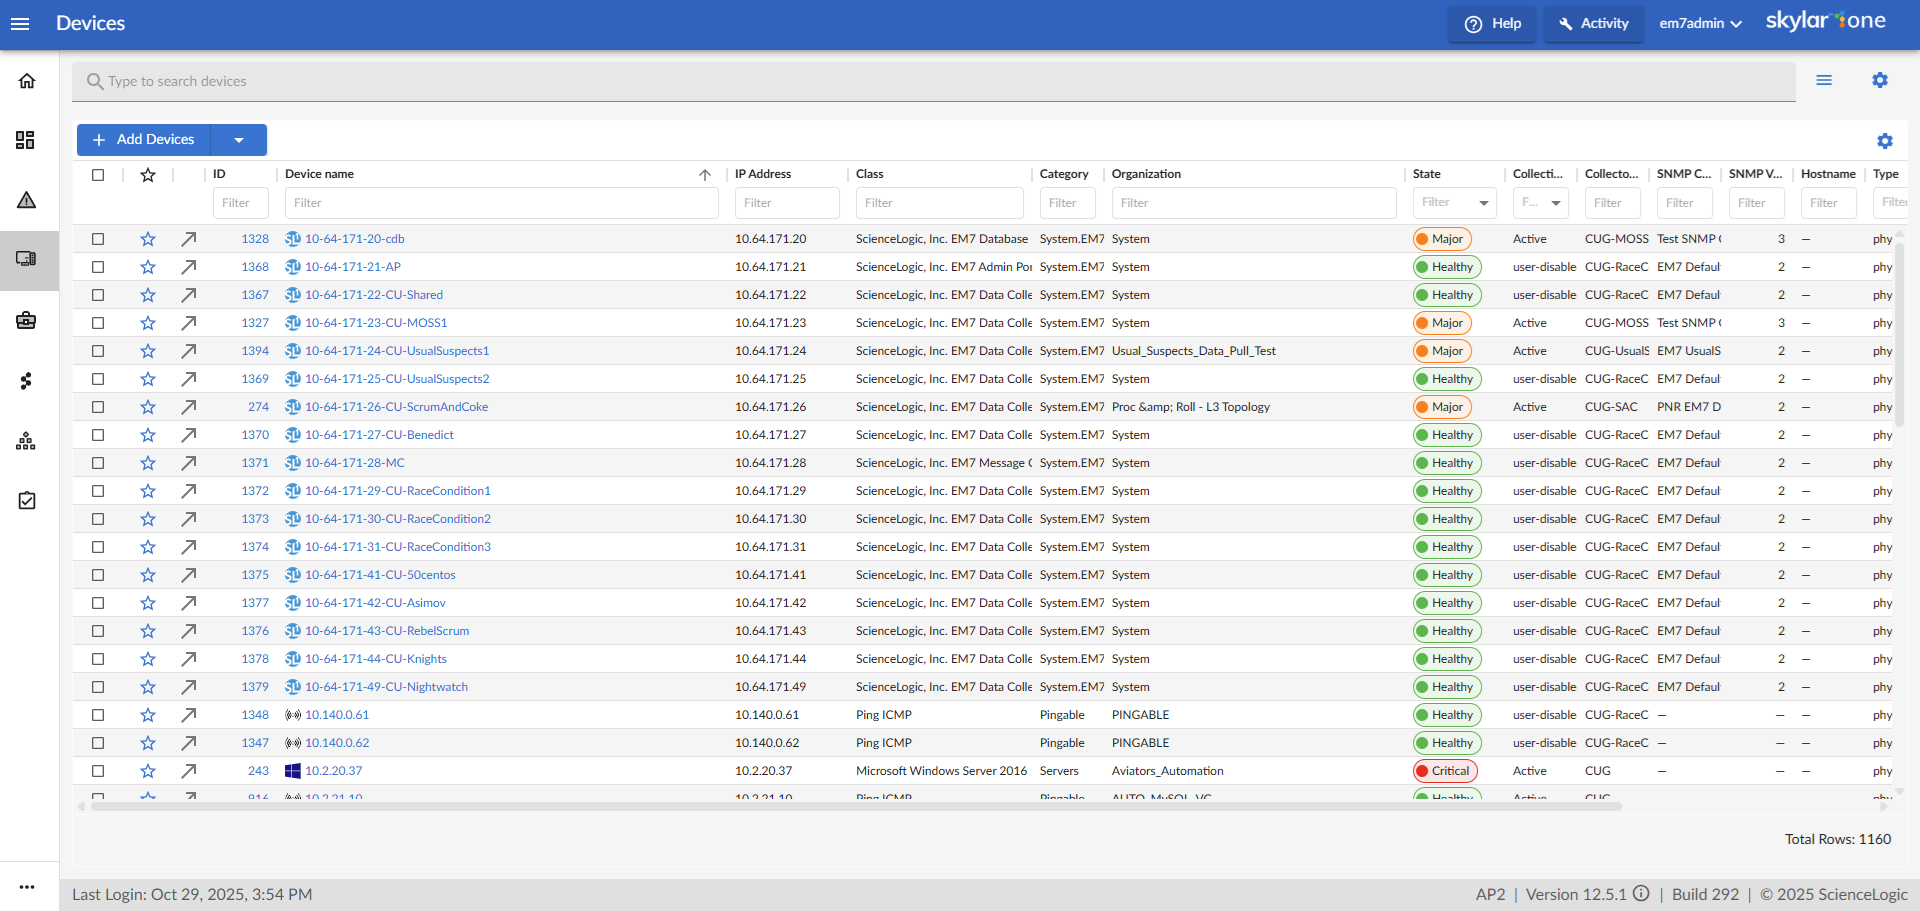Open the 10-64-171-41-CU-50centos device link

coord(380,575)
